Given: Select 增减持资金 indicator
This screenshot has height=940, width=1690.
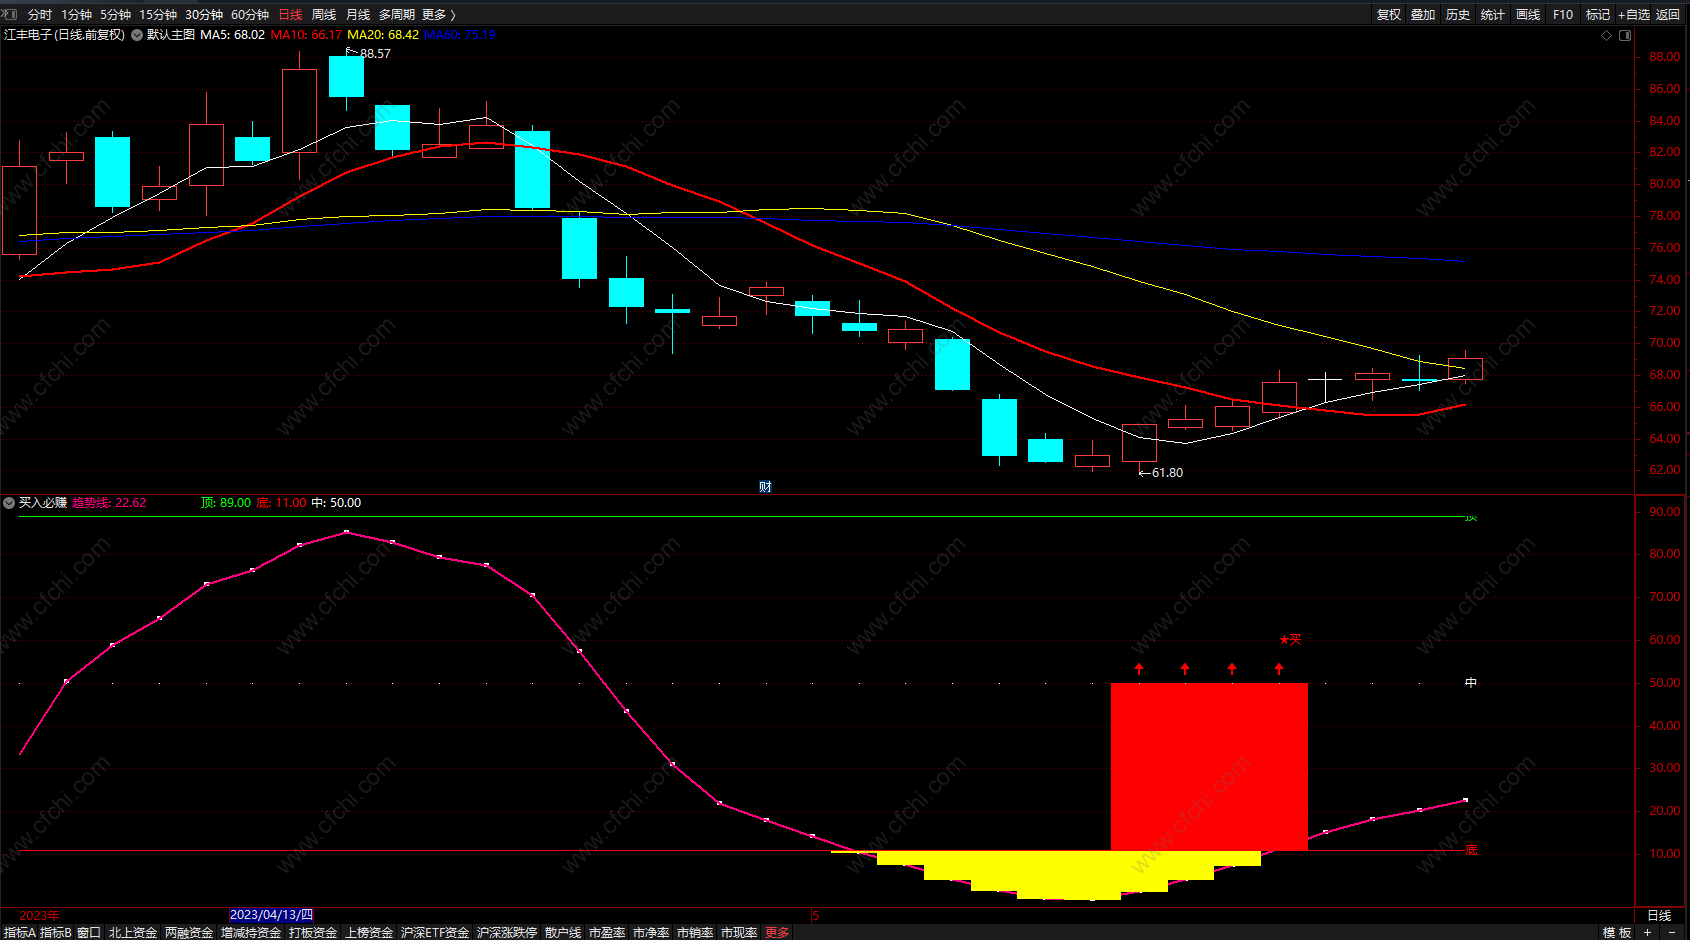Looking at the screenshot, I should tap(251, 932).
